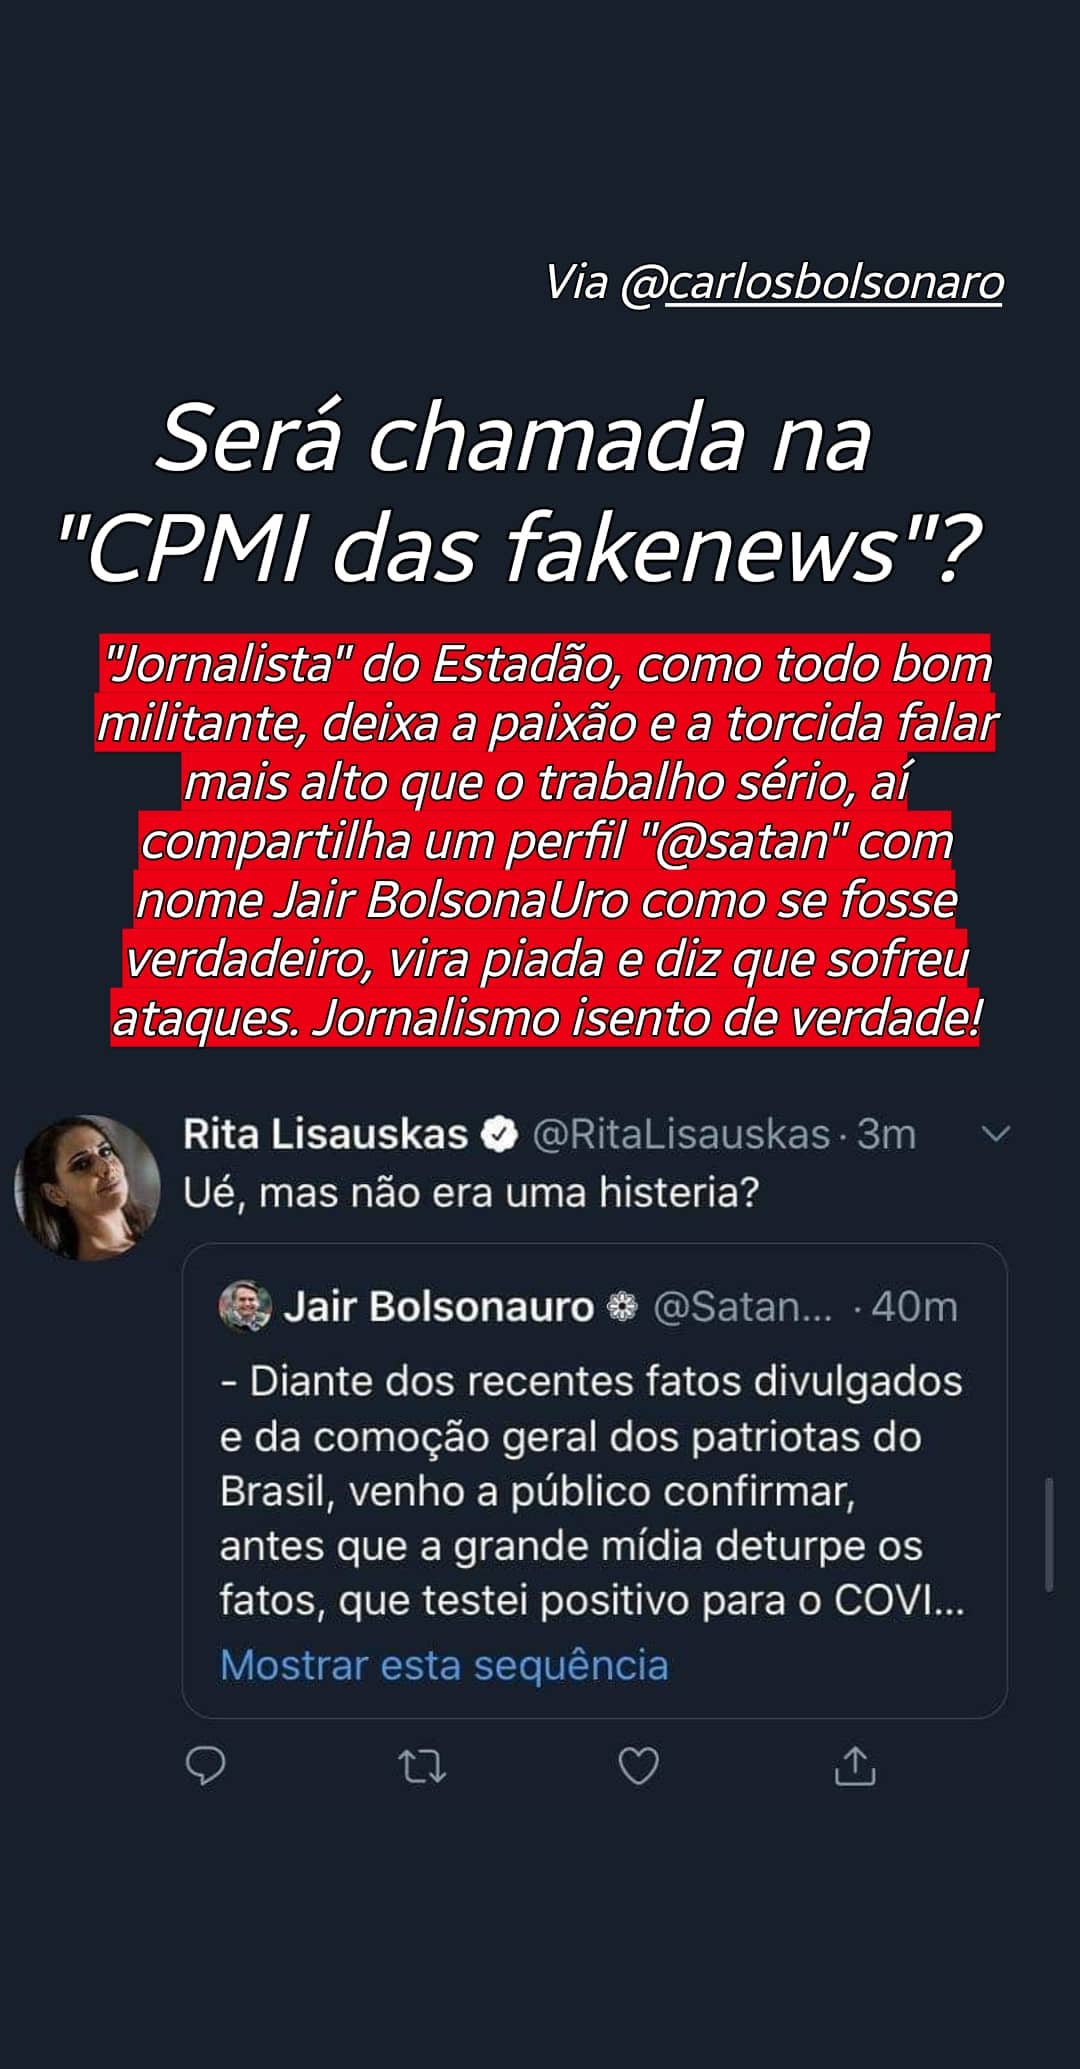
Task: Open small avatar of quoted Jair Bolsonauro
Action: tap(245, 1306)
